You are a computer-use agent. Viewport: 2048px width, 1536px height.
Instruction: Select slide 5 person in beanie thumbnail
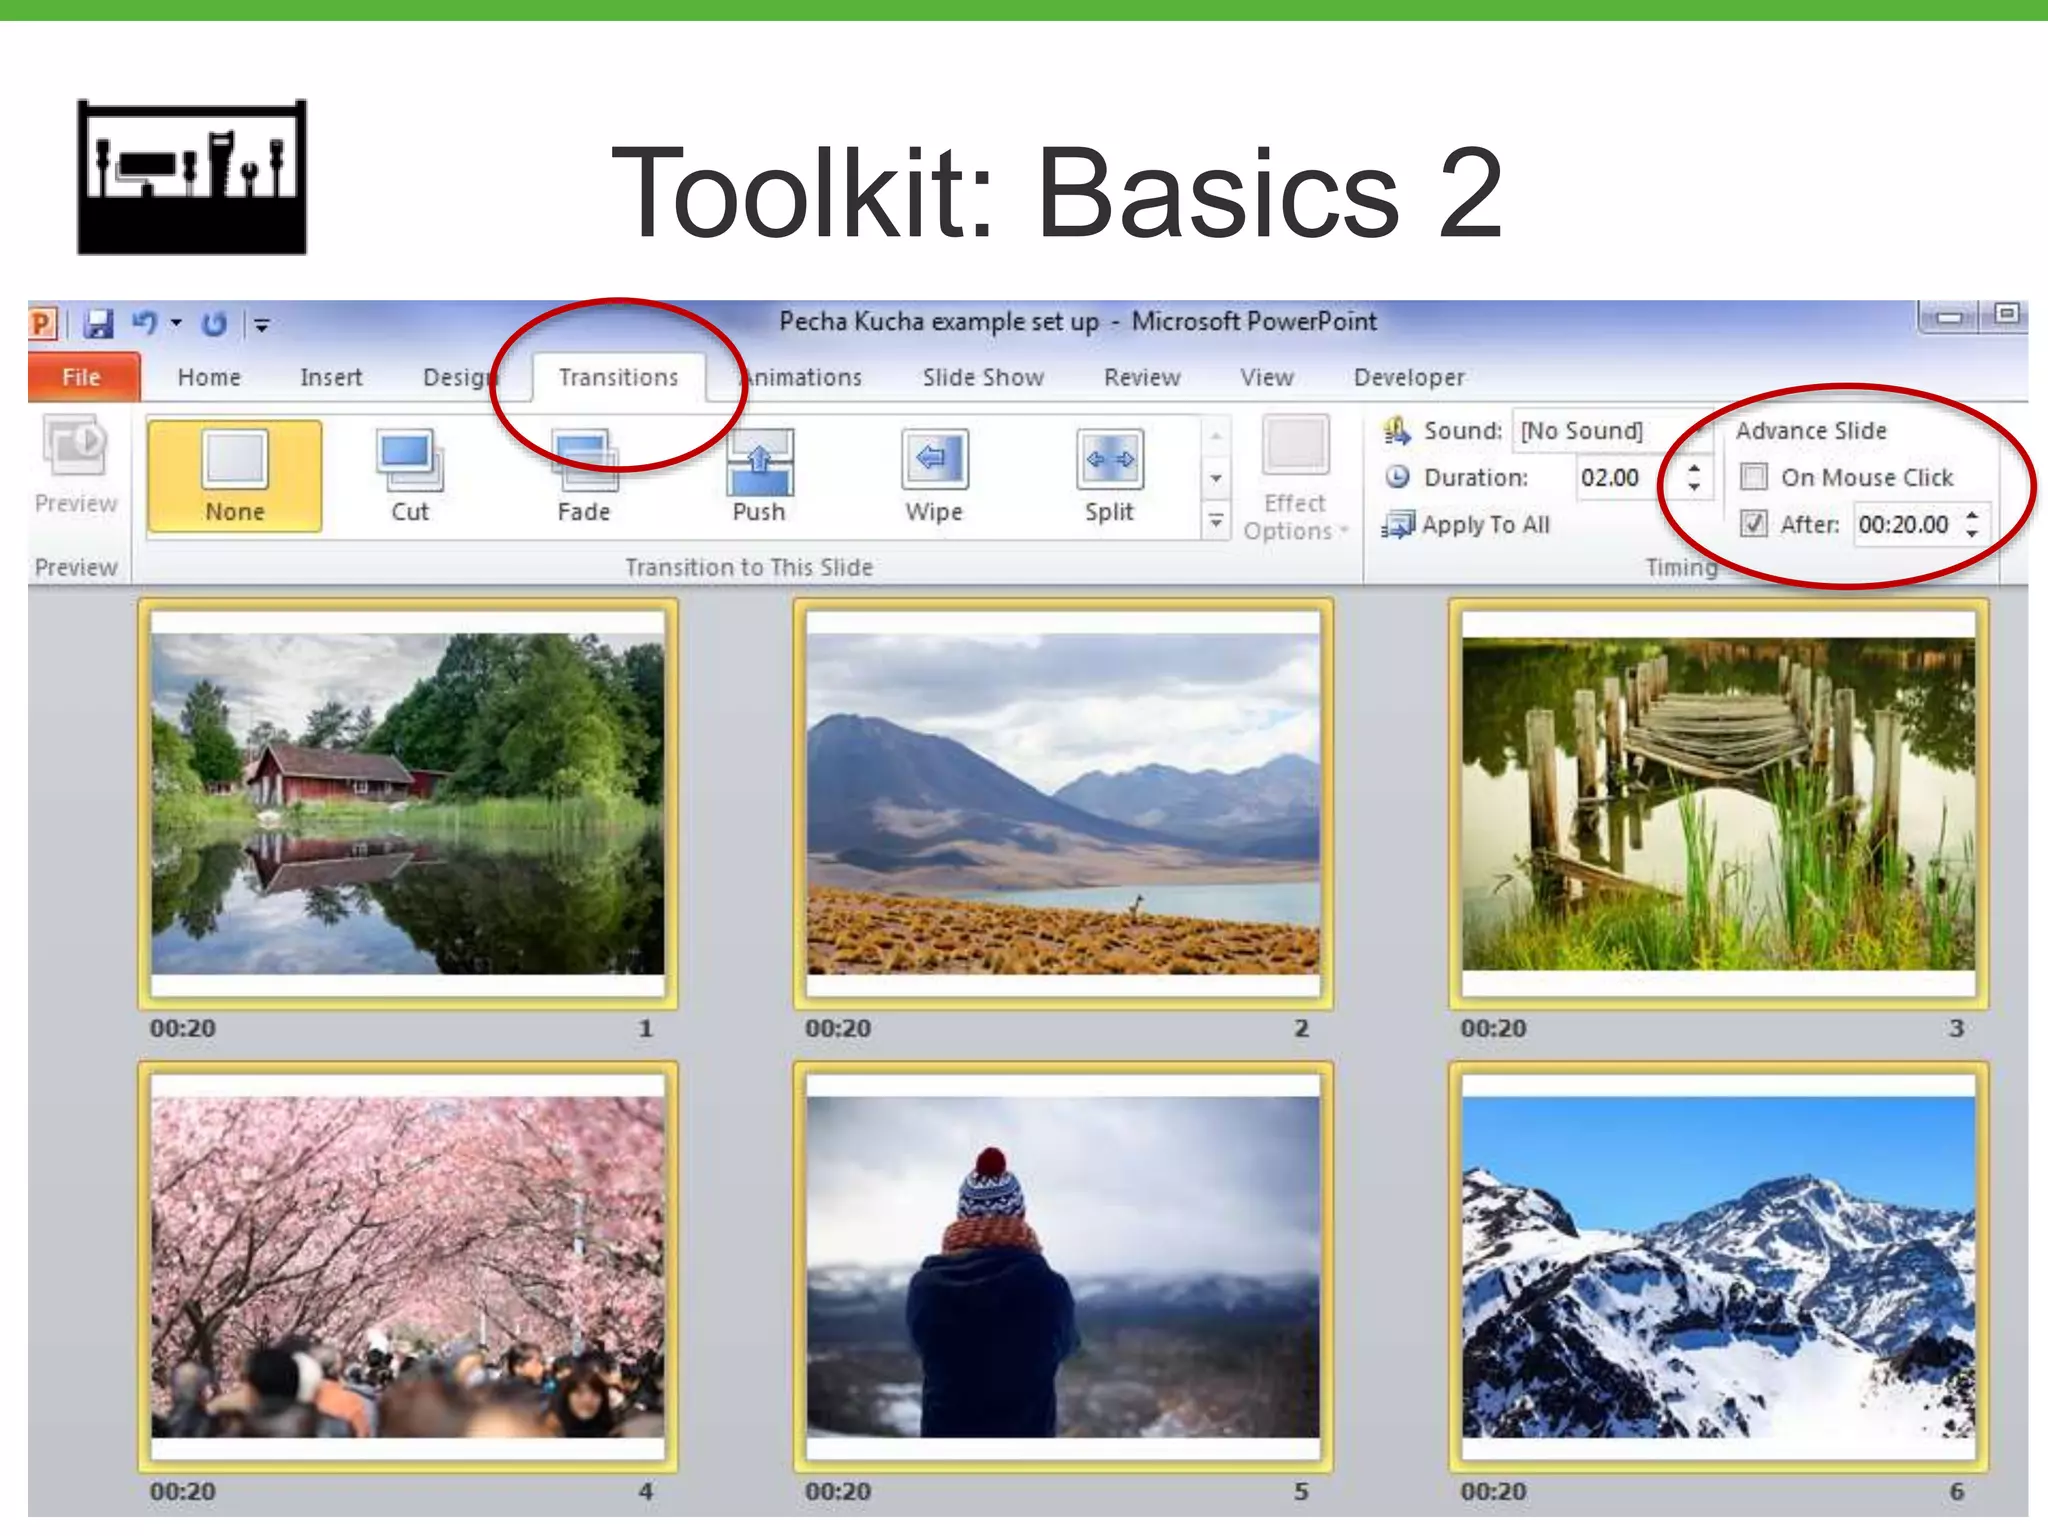(x=1063, y=1267)
